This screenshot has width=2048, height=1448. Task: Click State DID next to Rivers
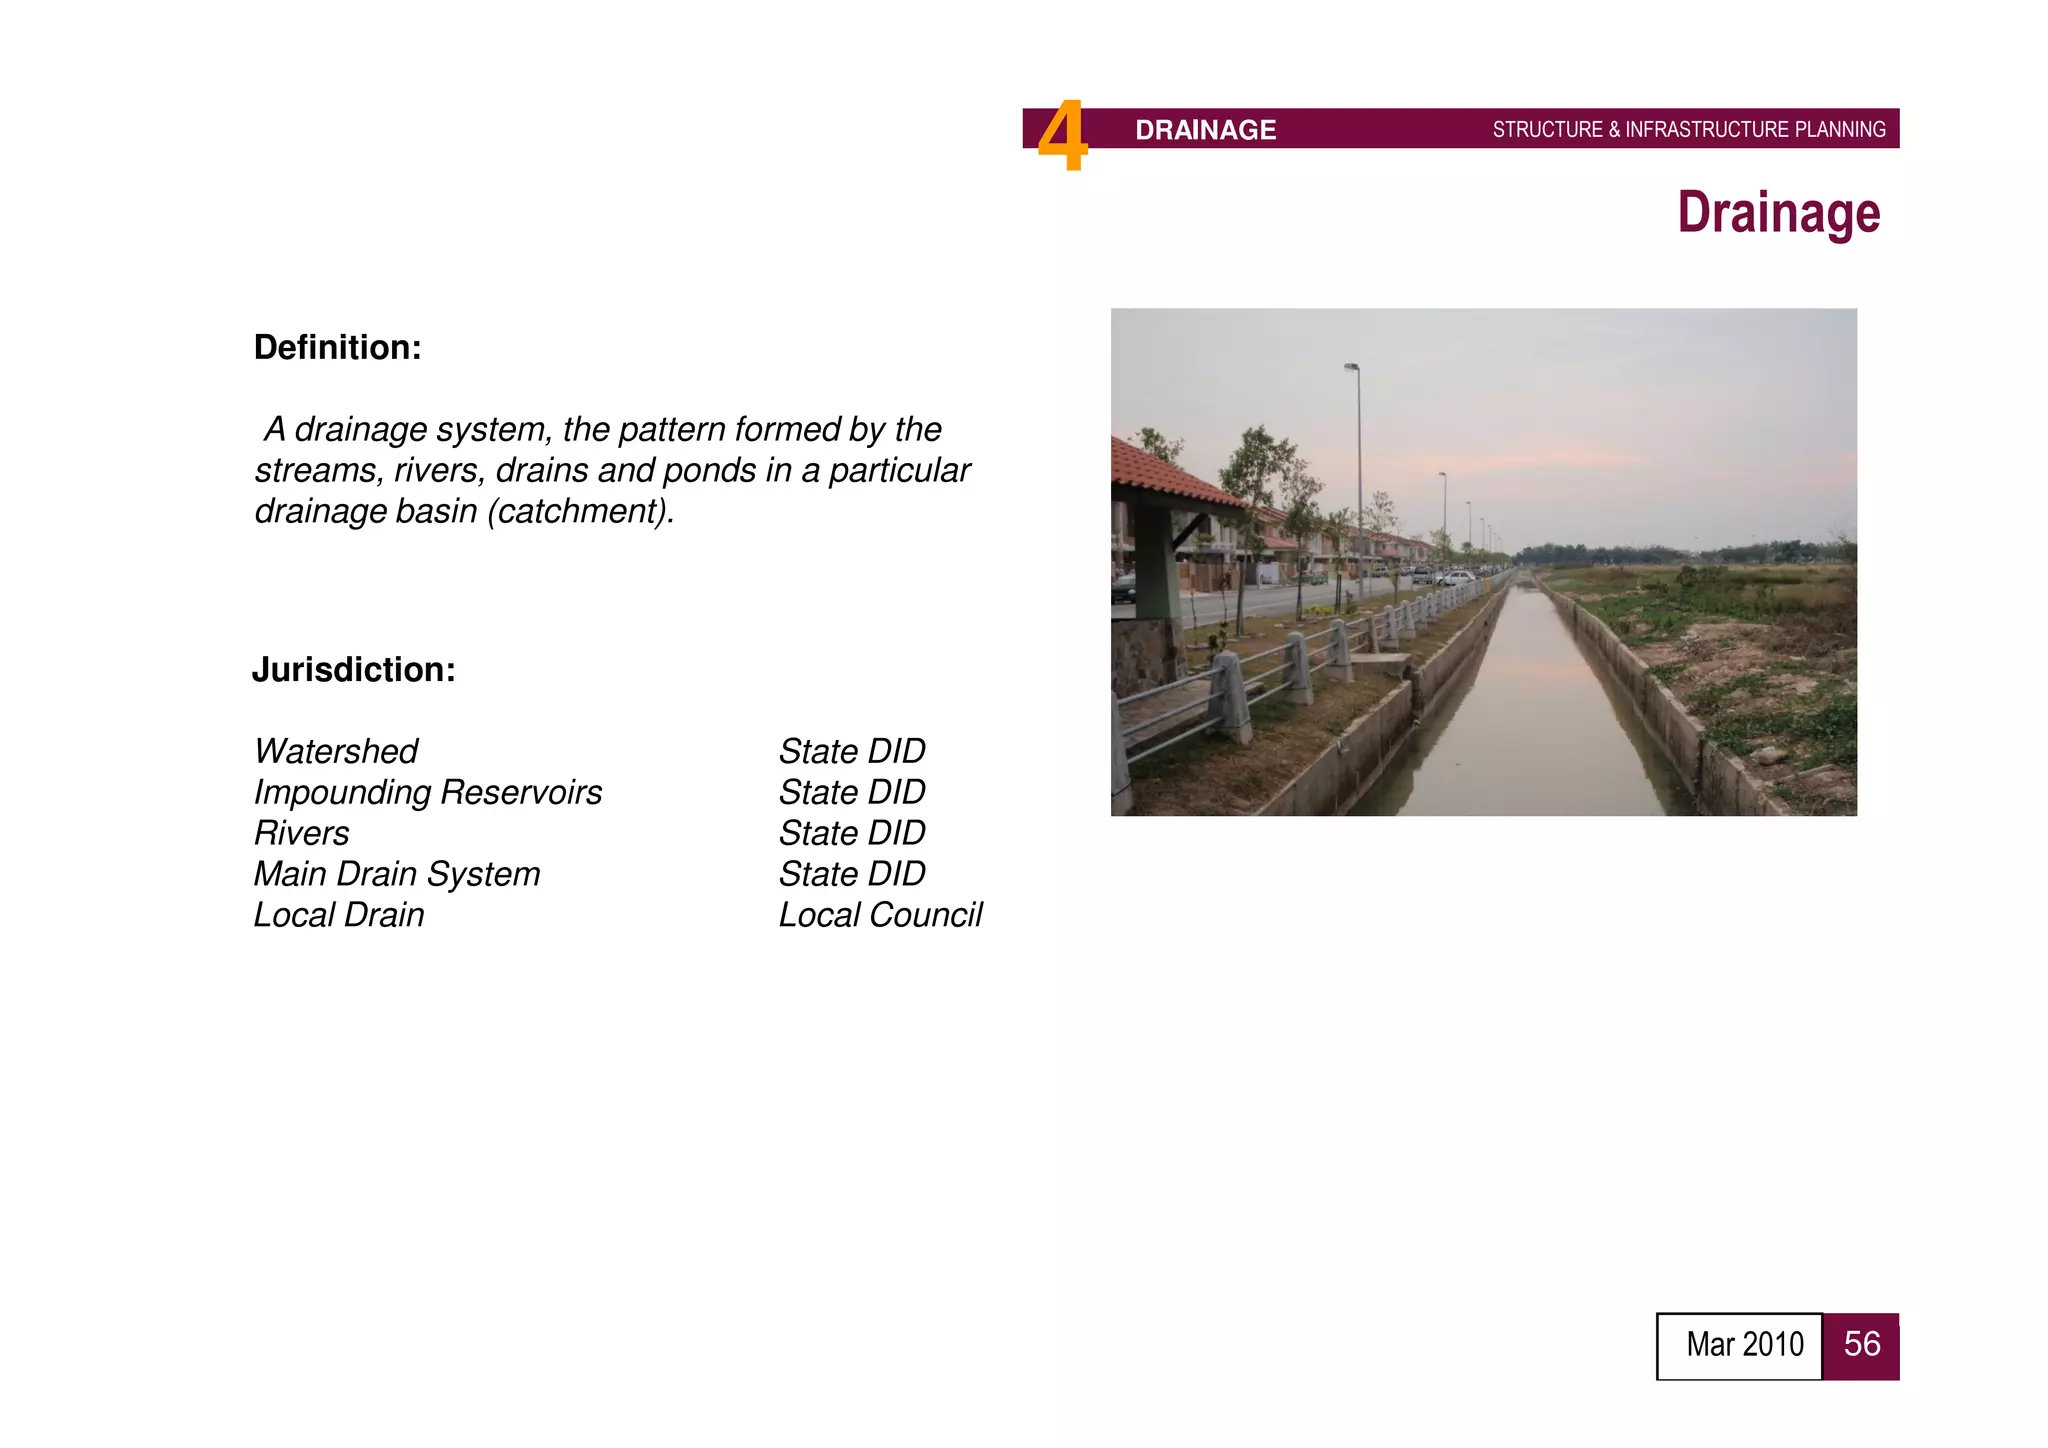click(852, 833)
